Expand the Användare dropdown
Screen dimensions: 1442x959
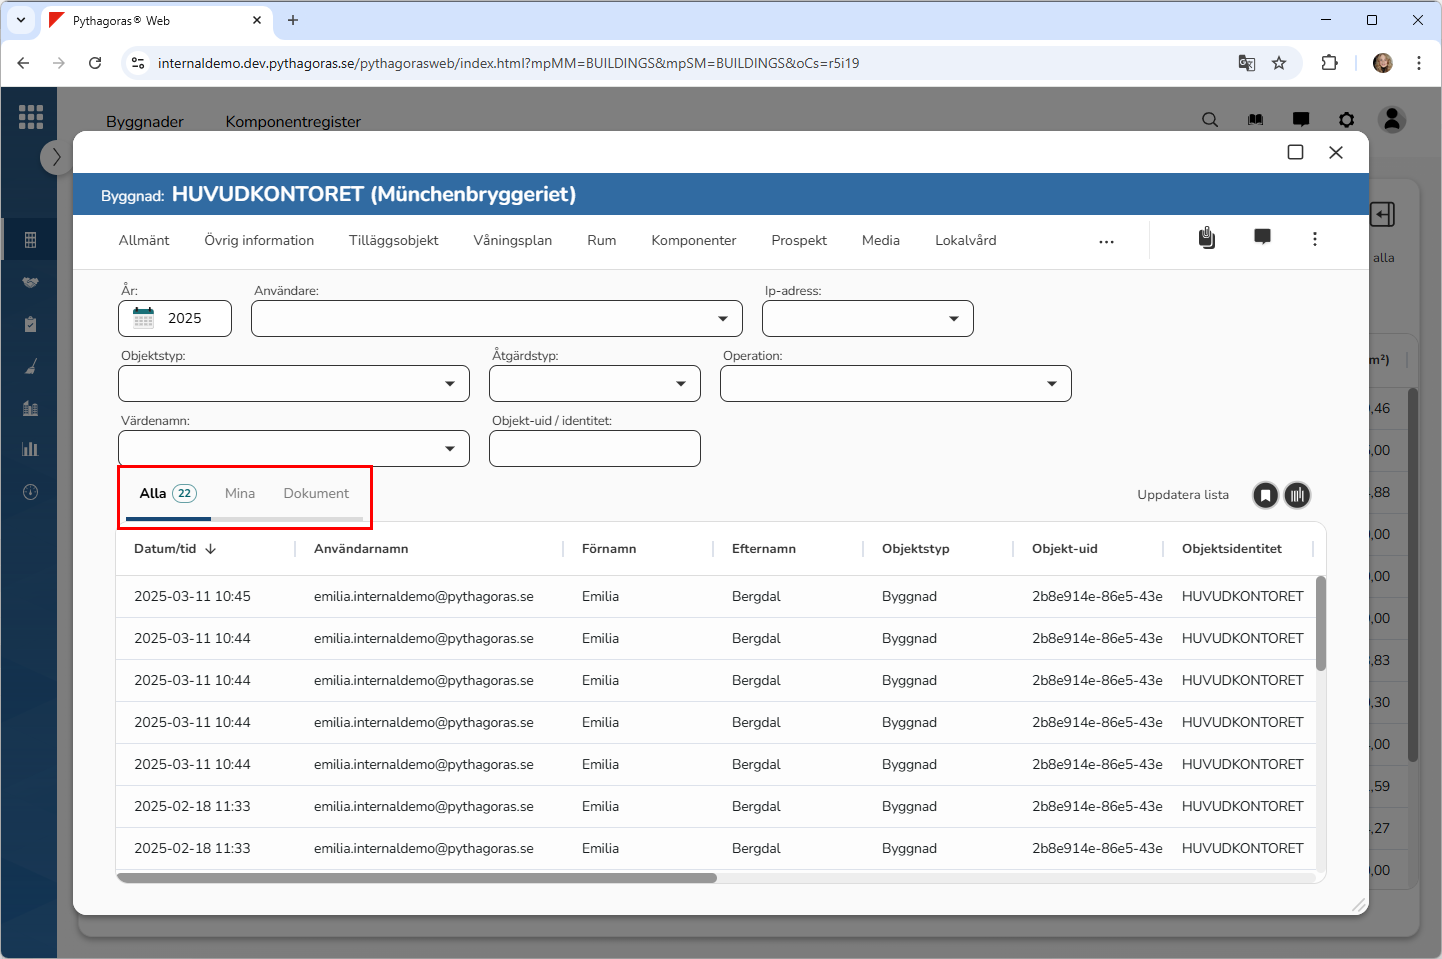tap(722, 319)
